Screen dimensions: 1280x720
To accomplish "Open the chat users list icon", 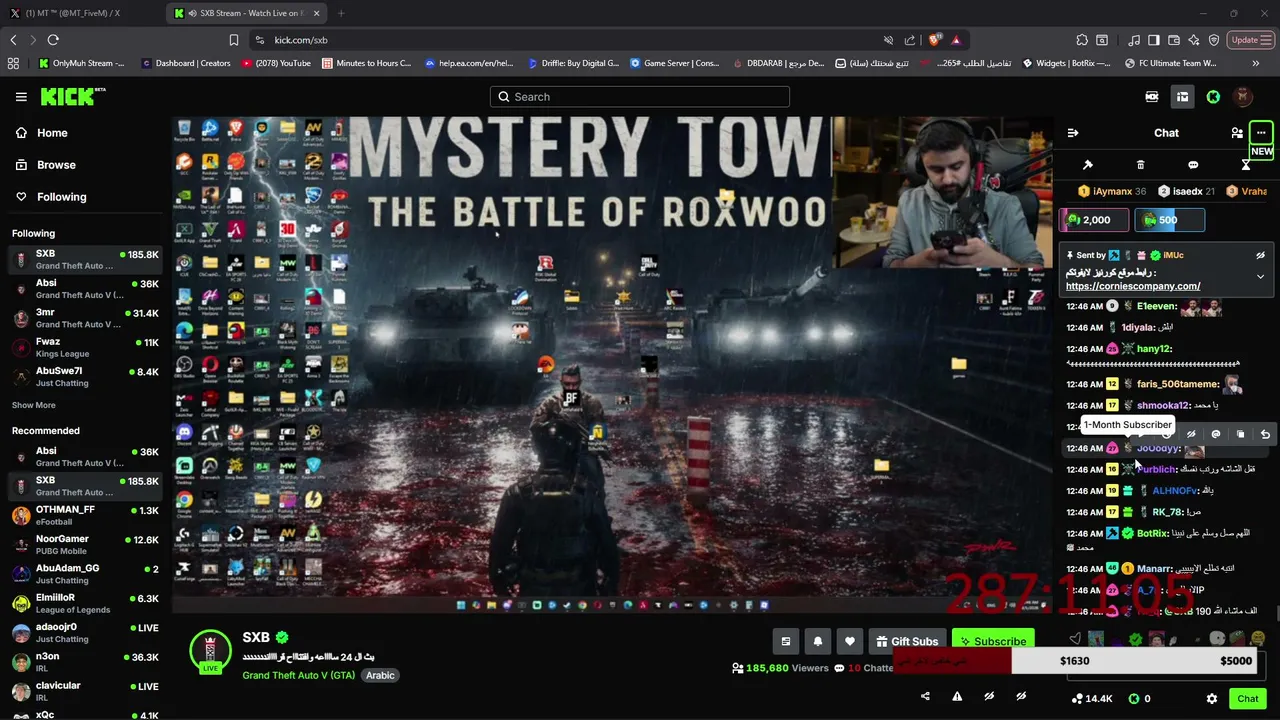I will coord(1237,133).
